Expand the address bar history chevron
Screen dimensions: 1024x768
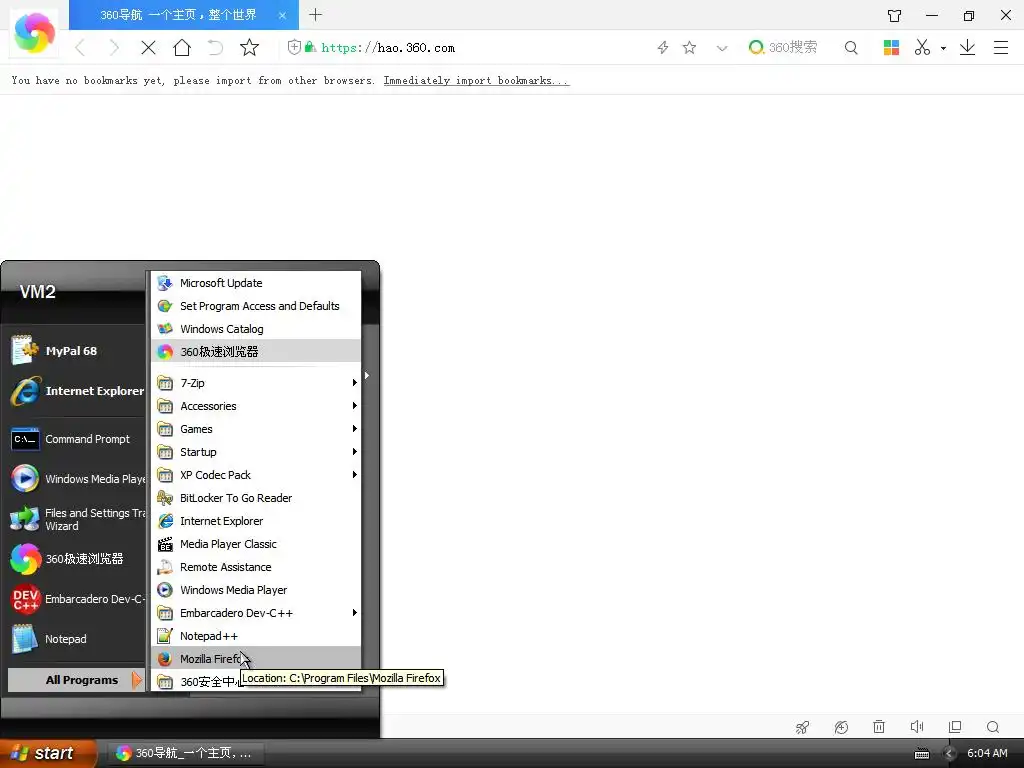[x=722, y=48]
